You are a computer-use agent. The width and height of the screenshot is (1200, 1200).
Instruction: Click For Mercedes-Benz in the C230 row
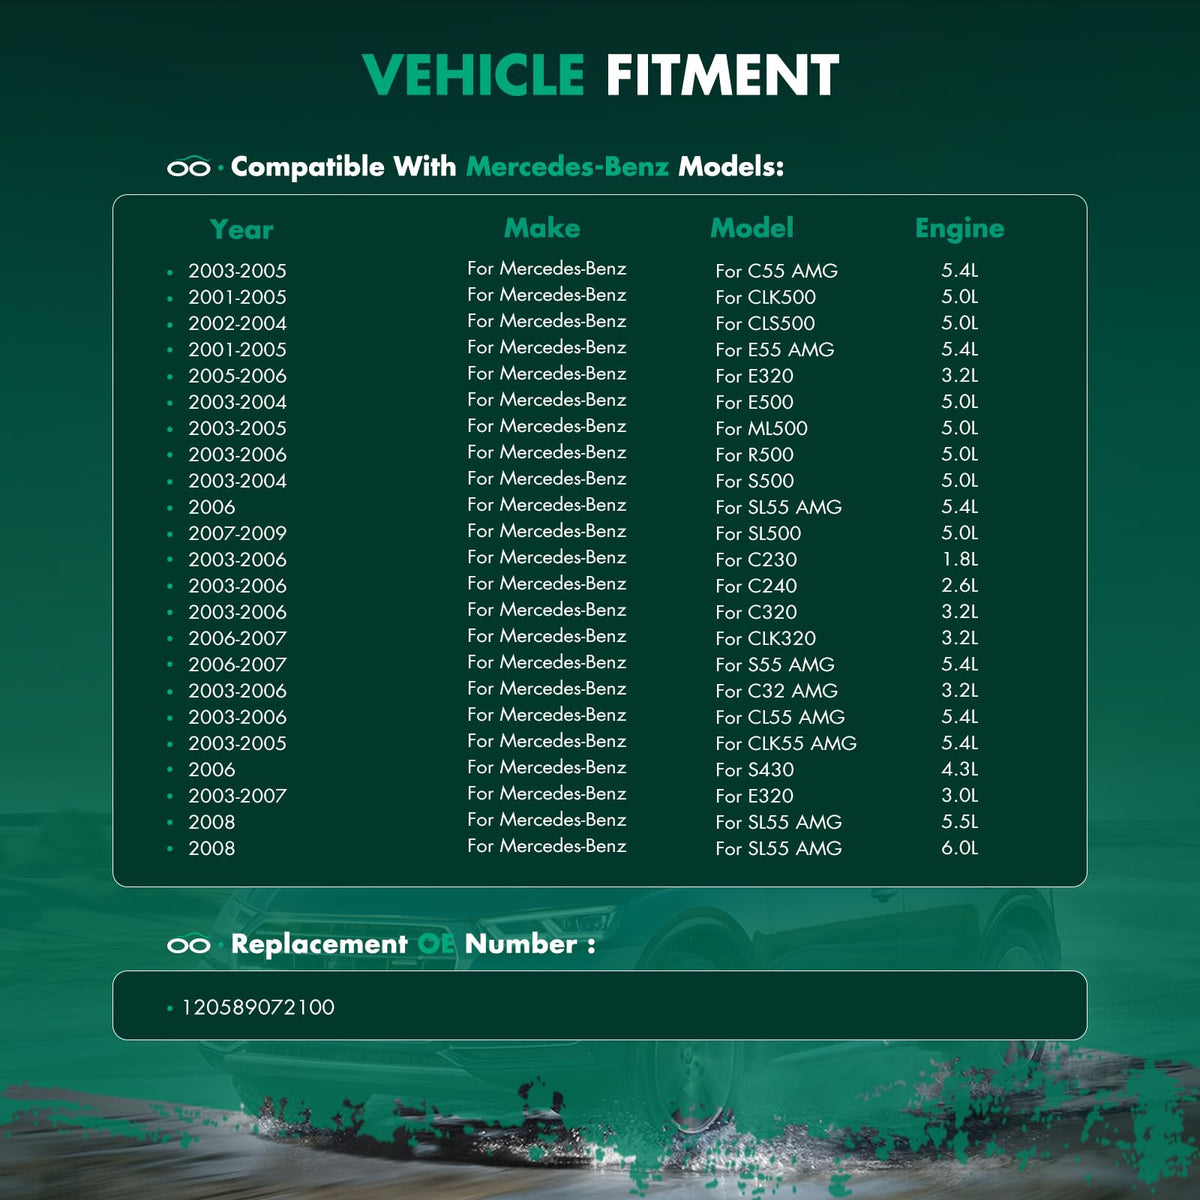[x=547, y=557]
